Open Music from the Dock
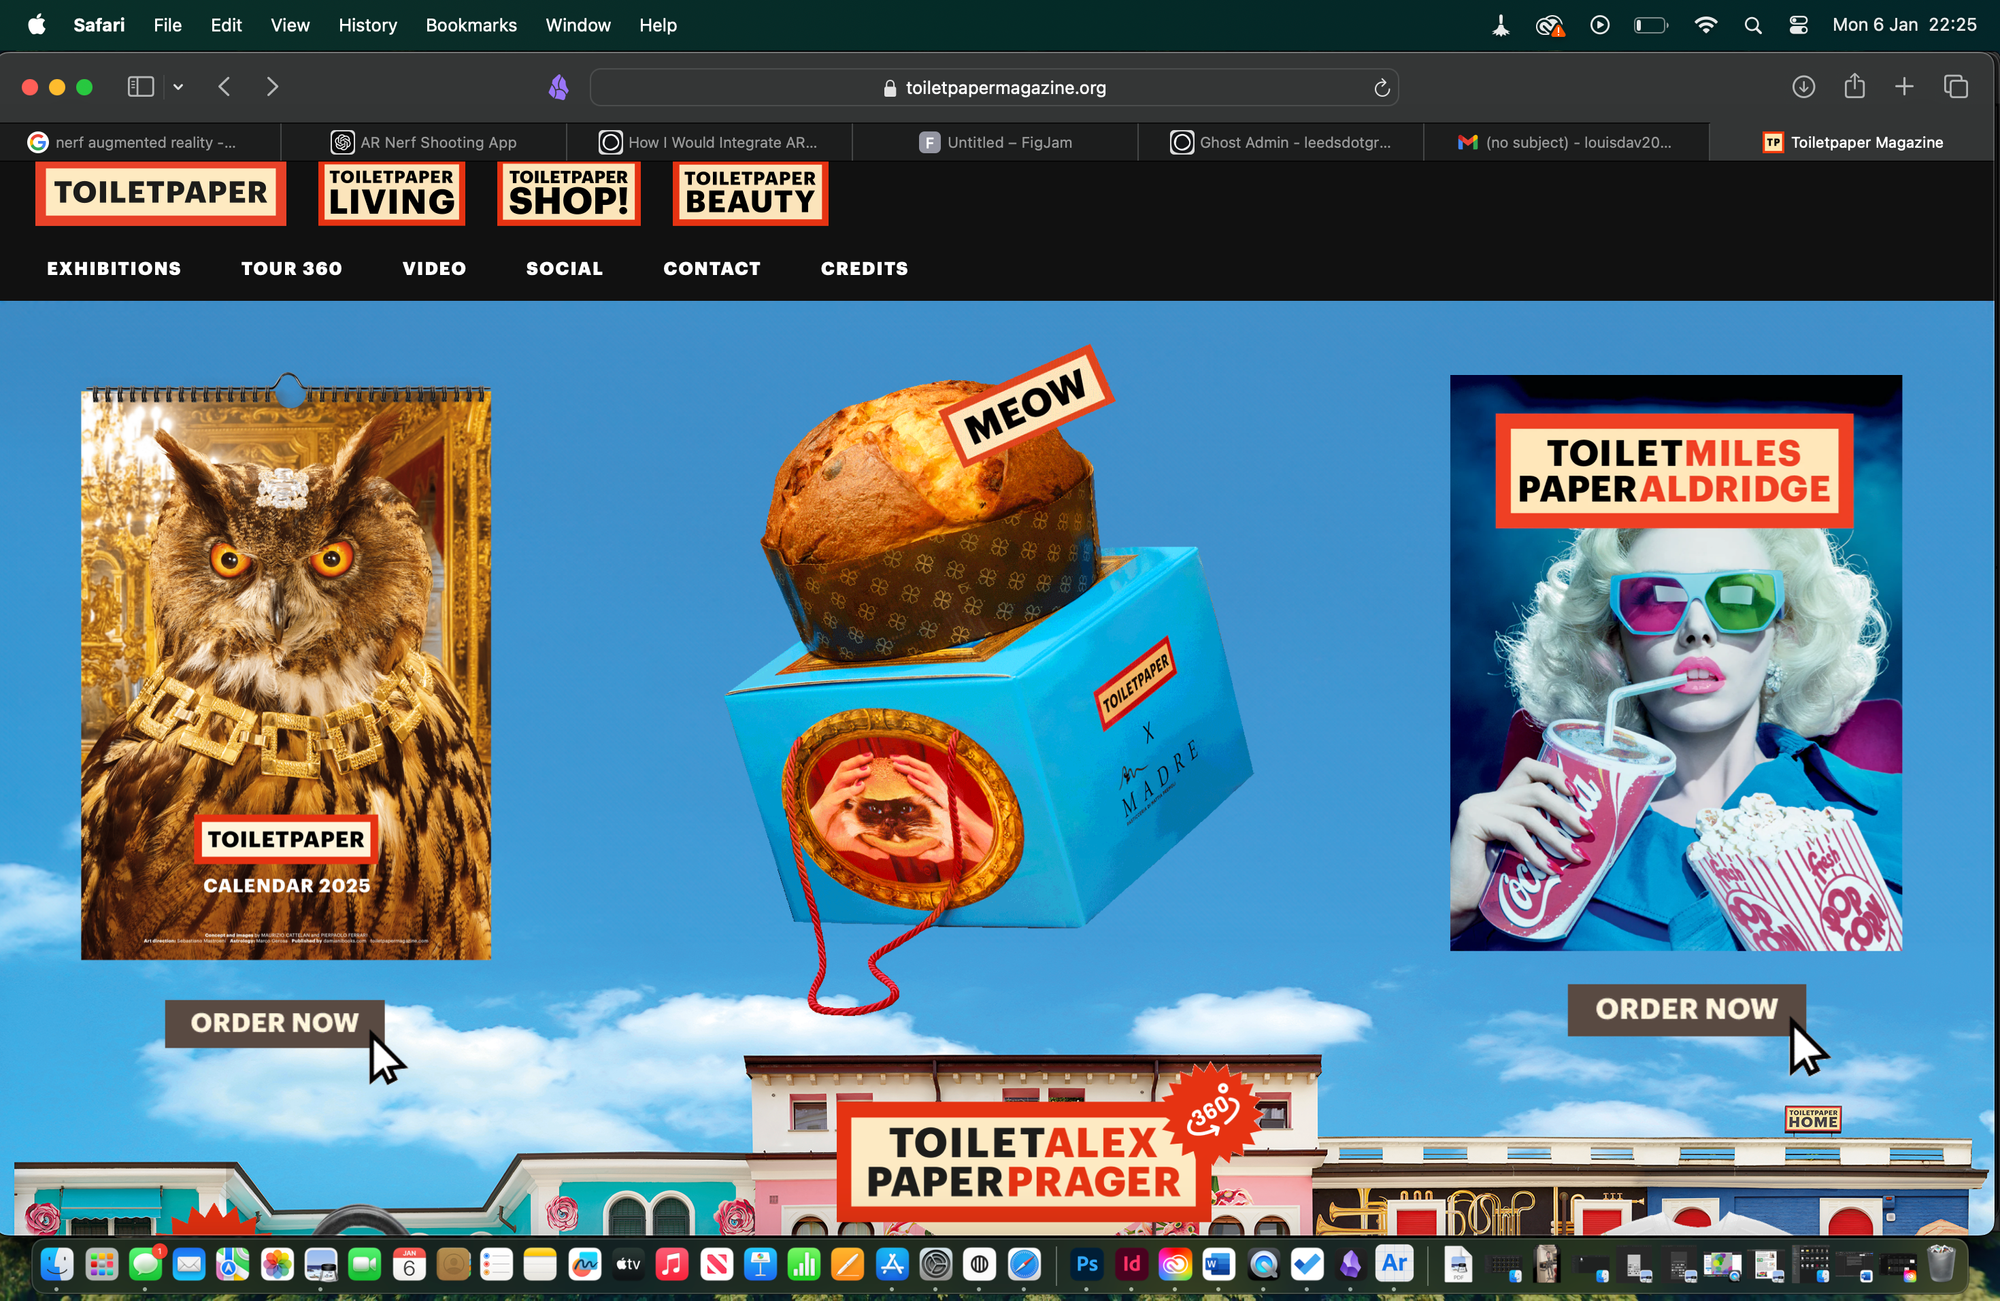 (x=672, y=1265)
